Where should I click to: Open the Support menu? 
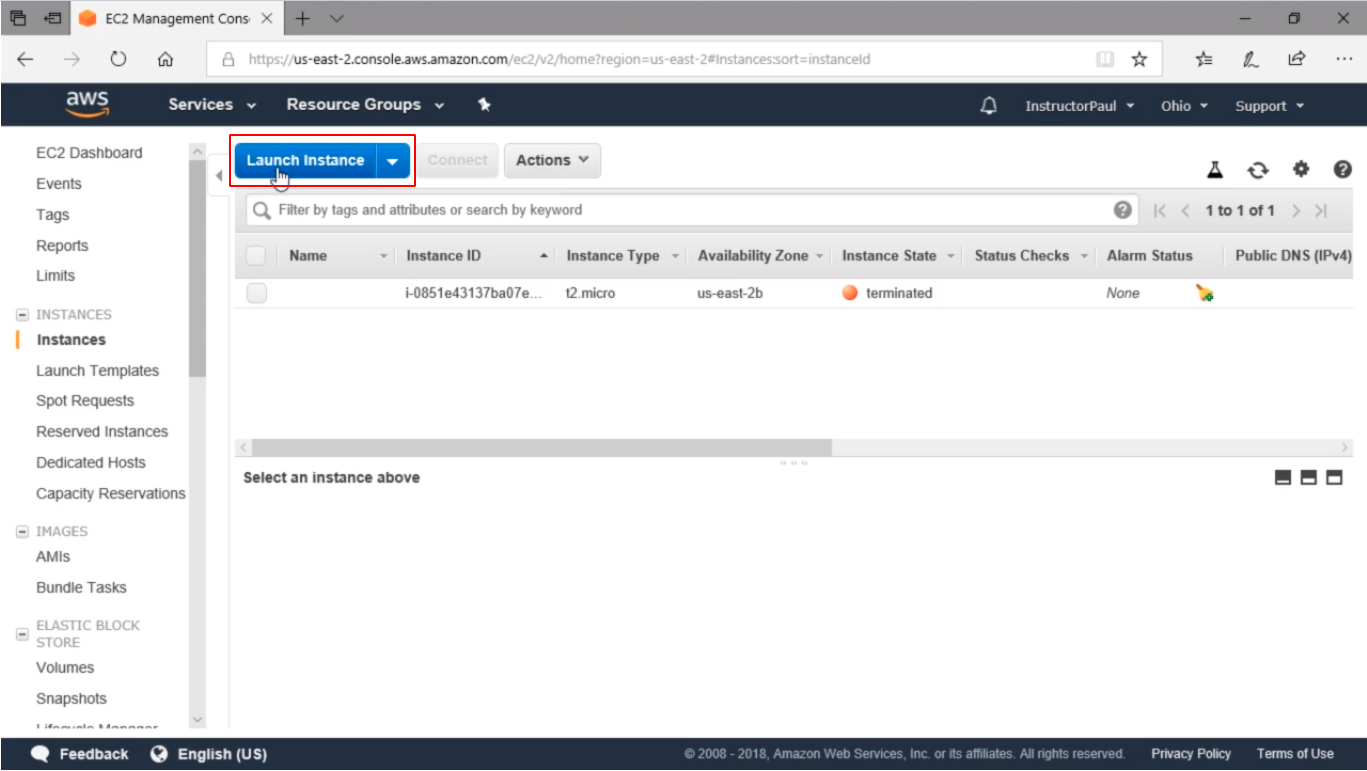coord(1270,106)
